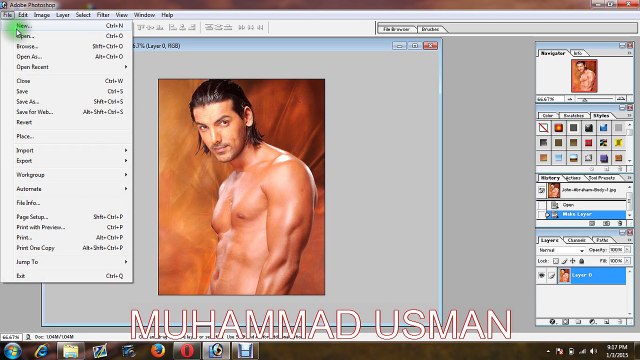Click the volume icon in system tray
The width and height of the screenshot is (640, 360).
click(x=593, y=351)
